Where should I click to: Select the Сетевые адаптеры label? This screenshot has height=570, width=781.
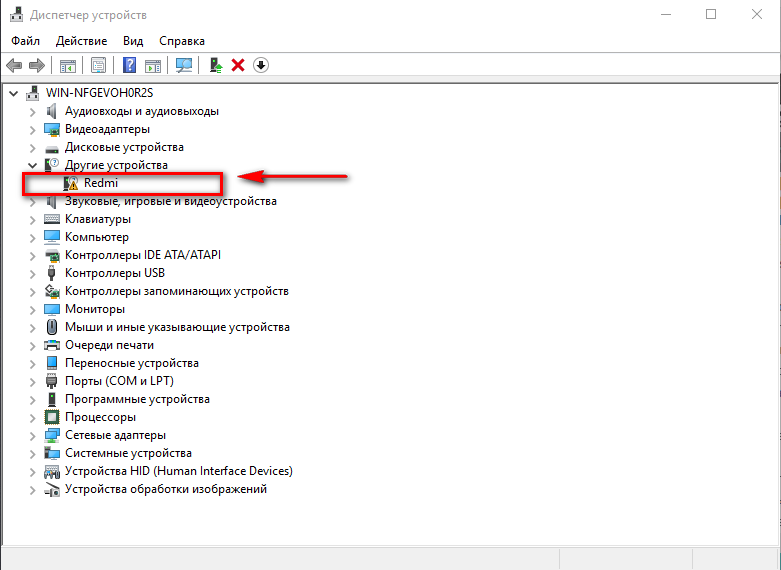(x=116, y=435)
